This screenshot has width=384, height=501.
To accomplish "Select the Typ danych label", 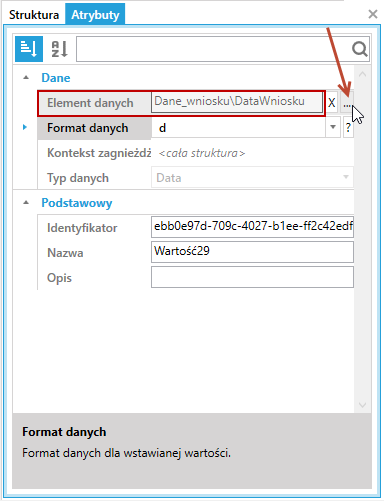I will coord(78,178).
